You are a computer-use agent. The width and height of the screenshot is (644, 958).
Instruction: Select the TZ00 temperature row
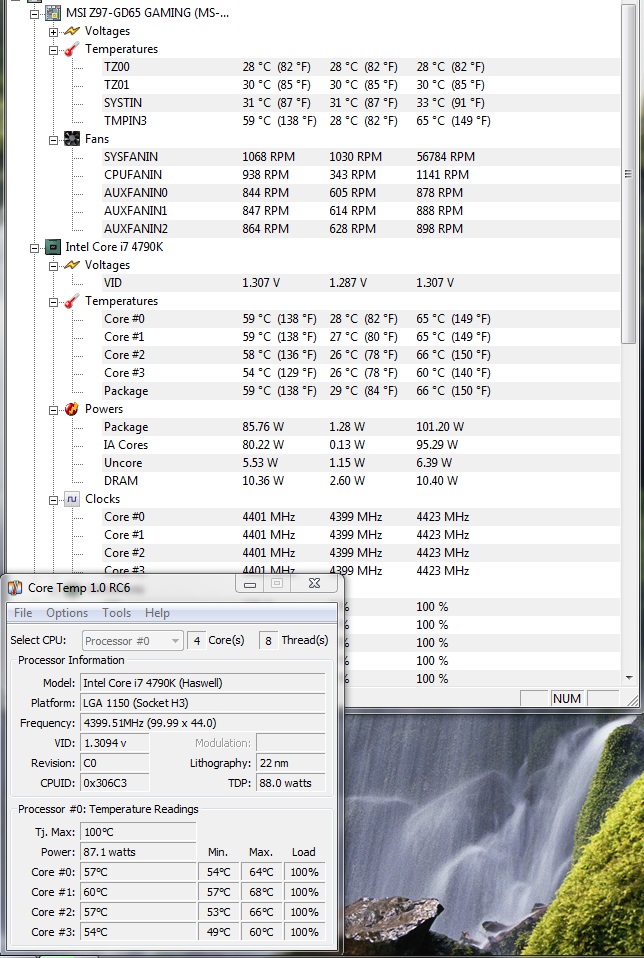tap(360, 67)
